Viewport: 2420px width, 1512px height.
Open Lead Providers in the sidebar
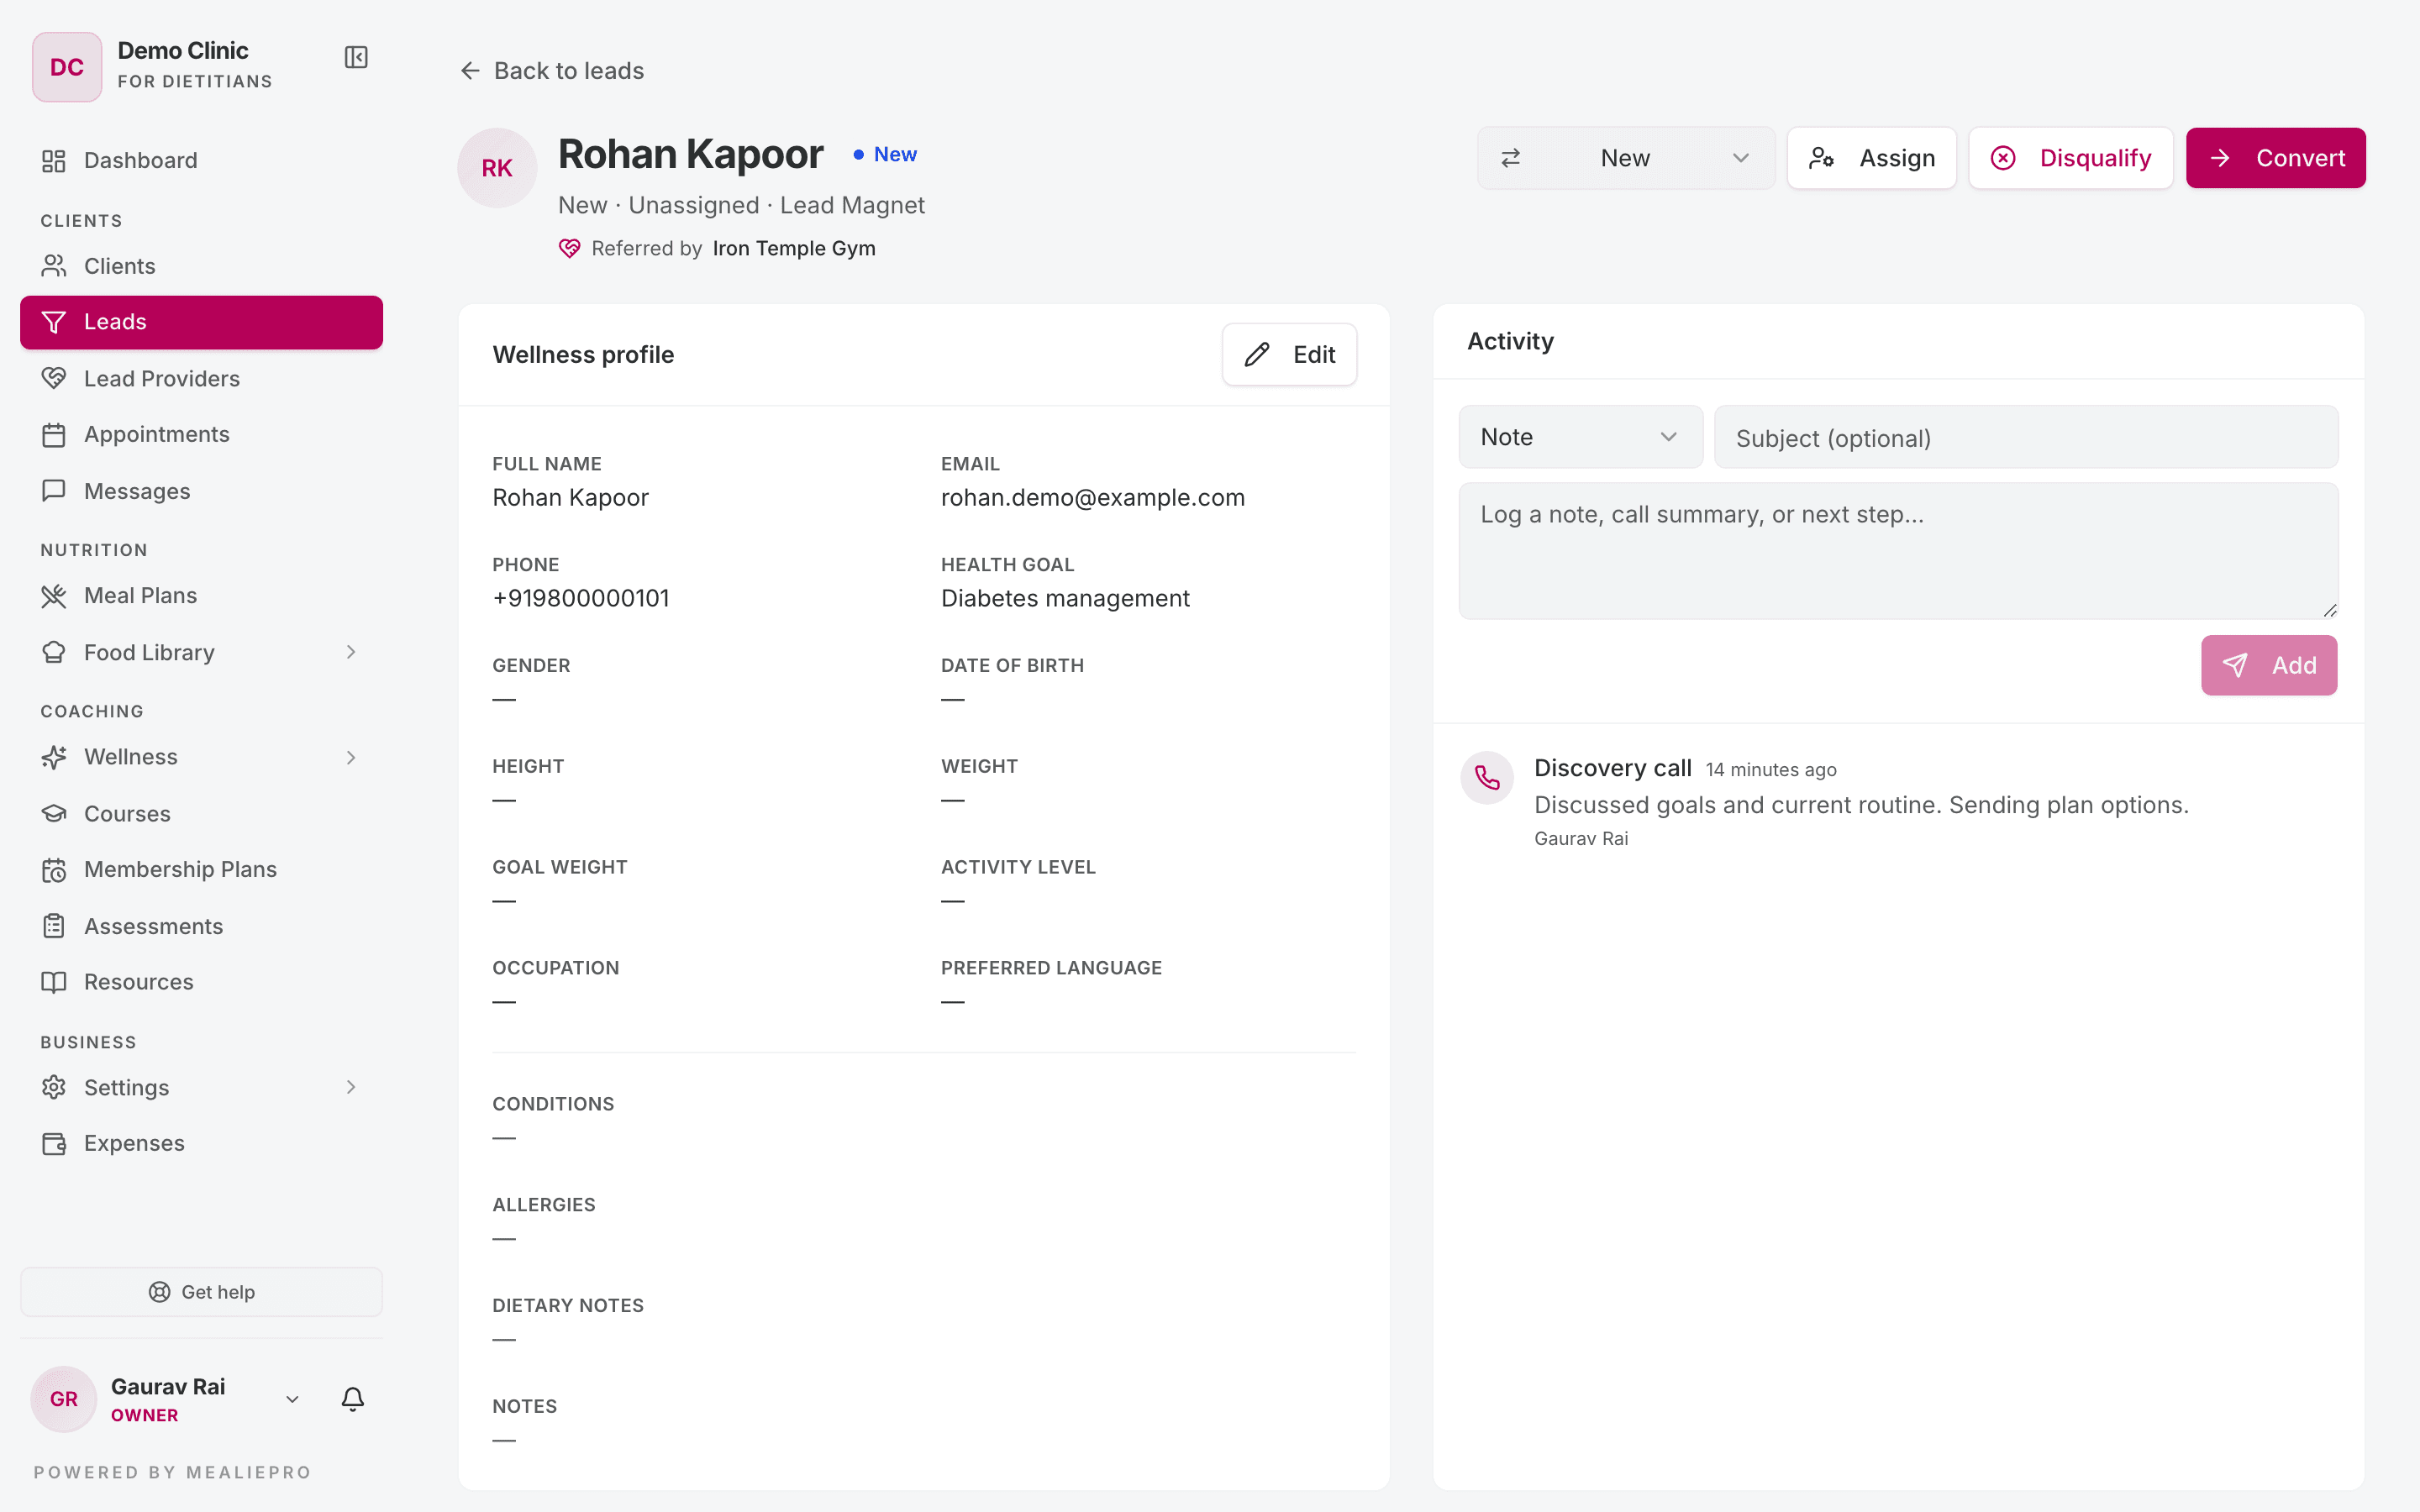(201, 378)
